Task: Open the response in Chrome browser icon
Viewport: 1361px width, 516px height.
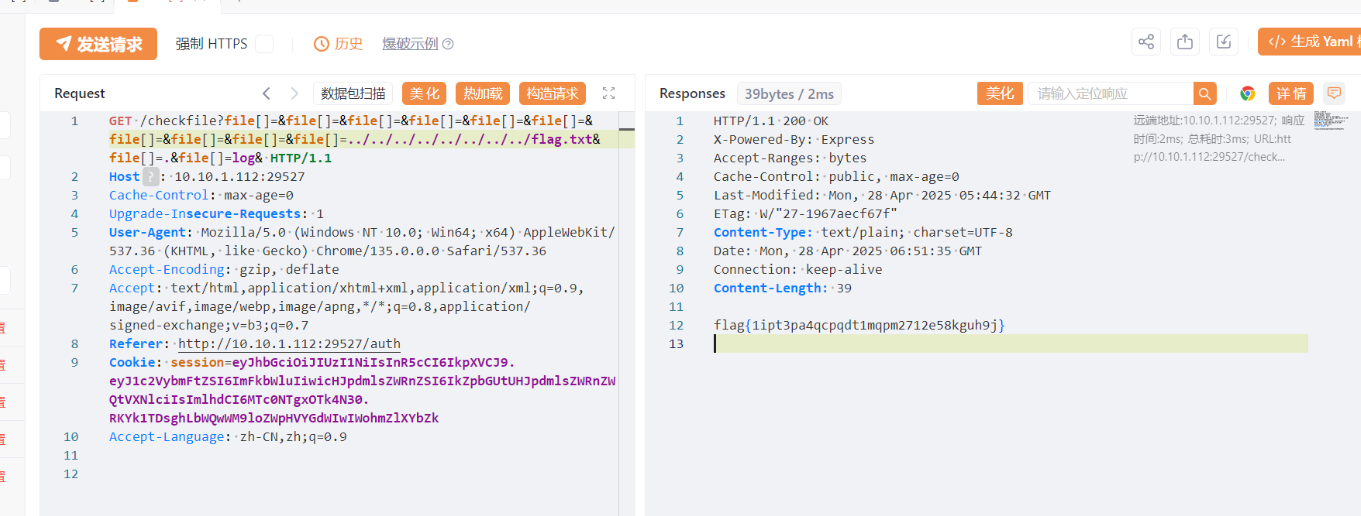Action: point(1247,93)
